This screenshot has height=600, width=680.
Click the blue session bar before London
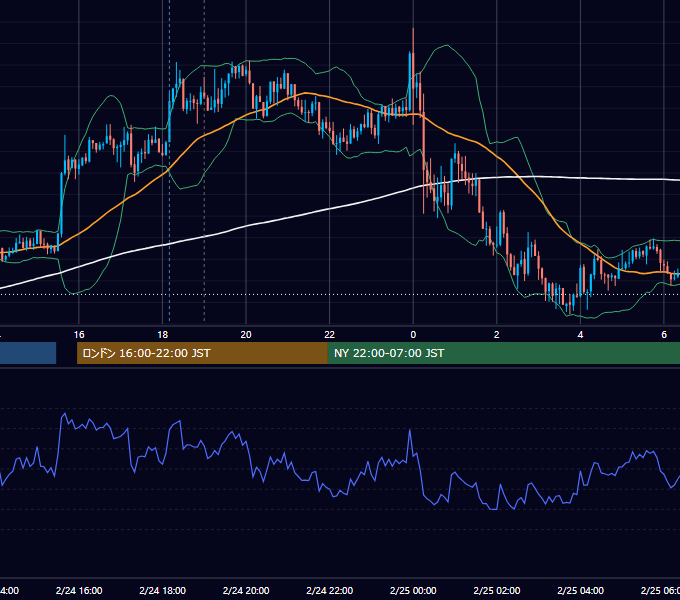[28, 353]
